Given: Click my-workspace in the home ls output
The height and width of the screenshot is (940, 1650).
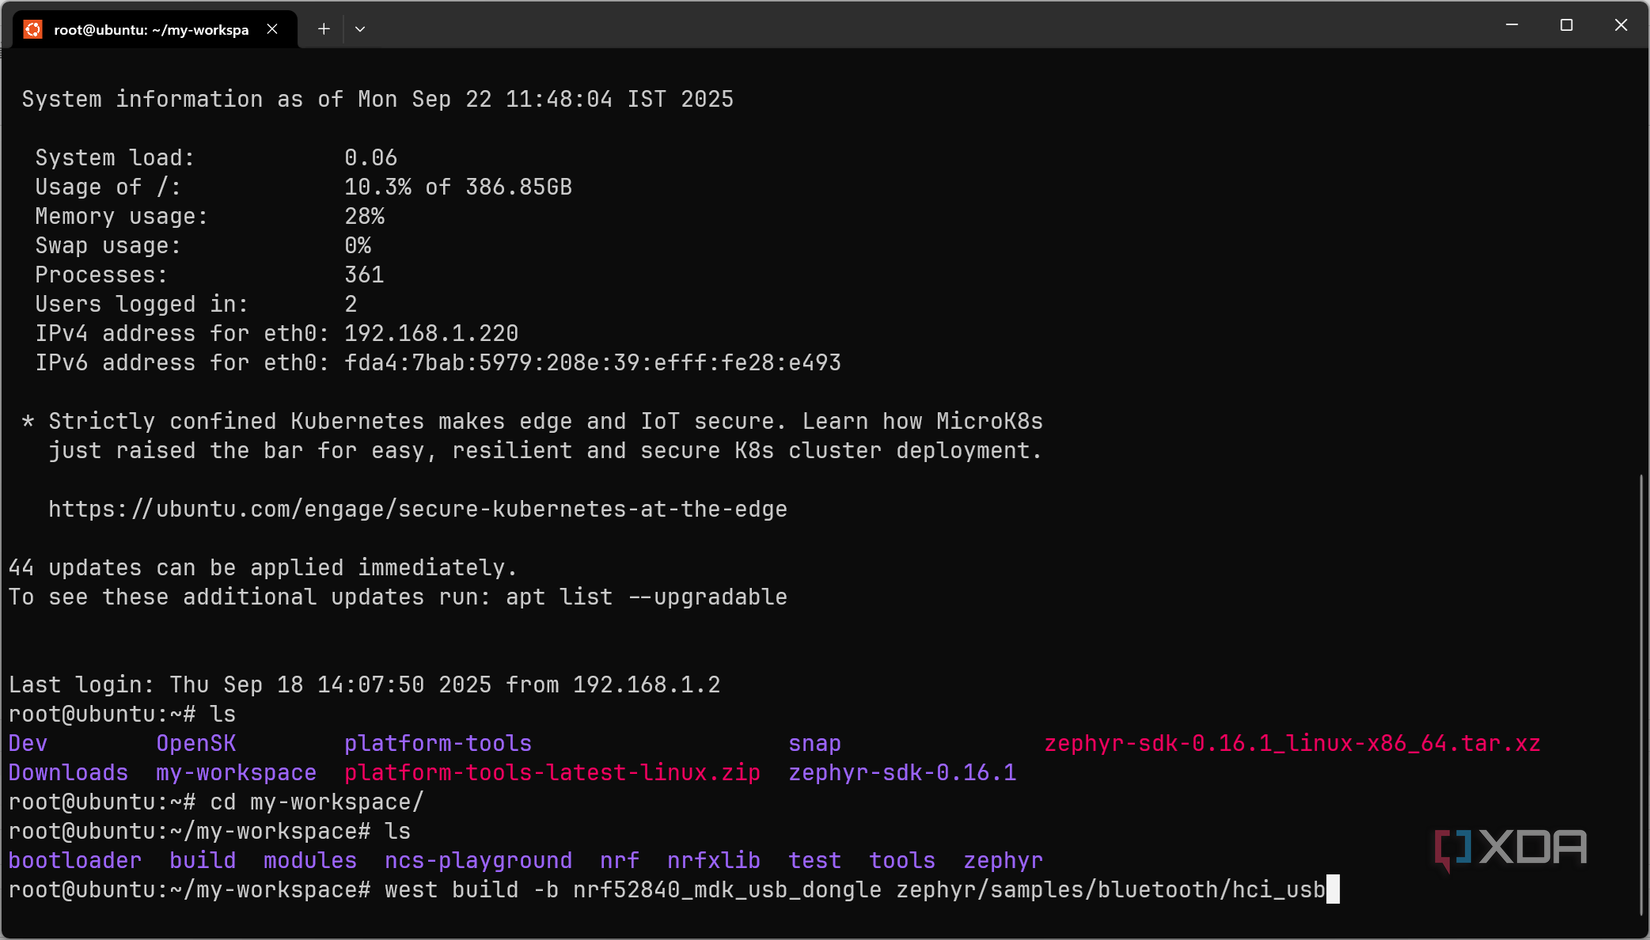Looking at the screenshot, I should coord(236,773).
